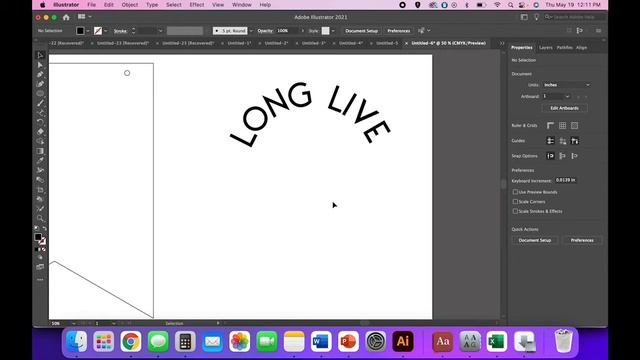Select the Eraser tool

tap(40, 131)
